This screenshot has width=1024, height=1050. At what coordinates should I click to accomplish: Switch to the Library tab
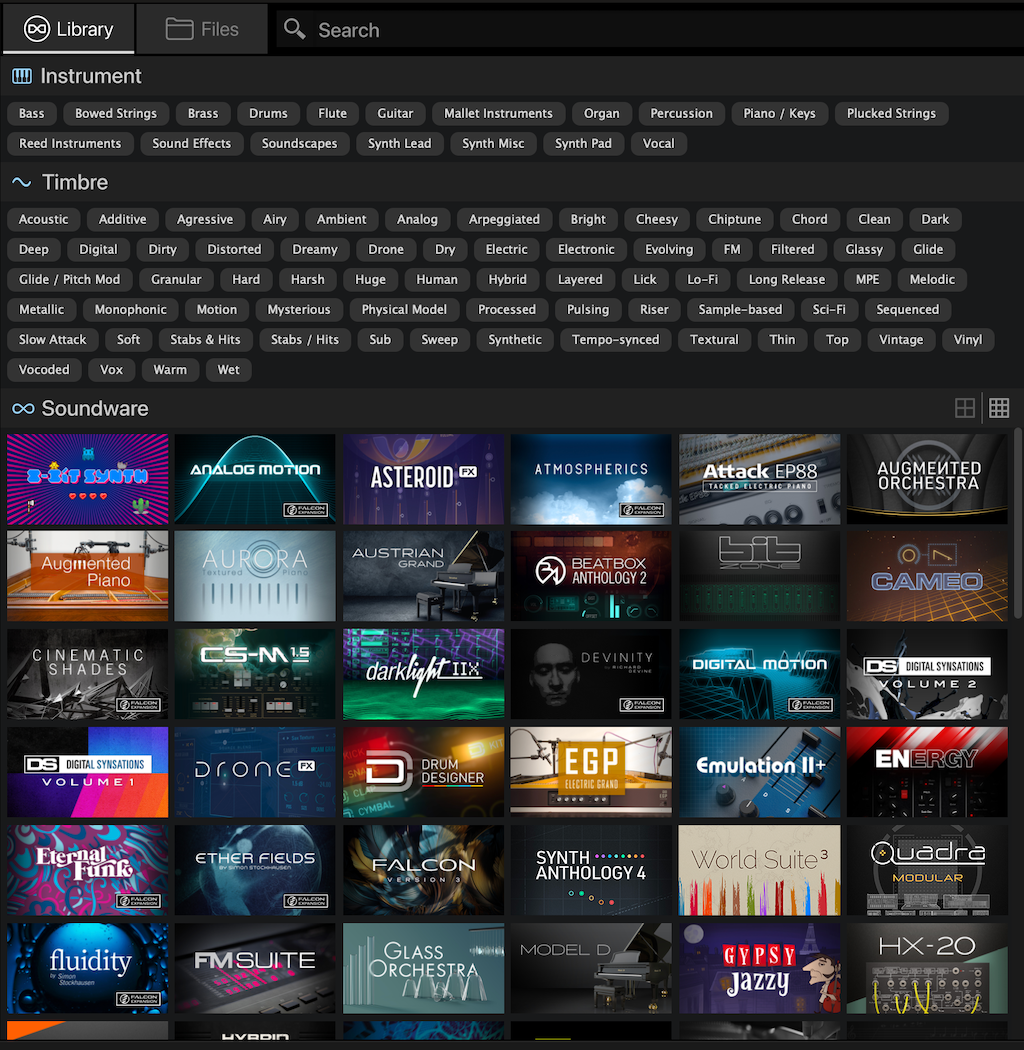pyautogui.click(x=68, y=29)
